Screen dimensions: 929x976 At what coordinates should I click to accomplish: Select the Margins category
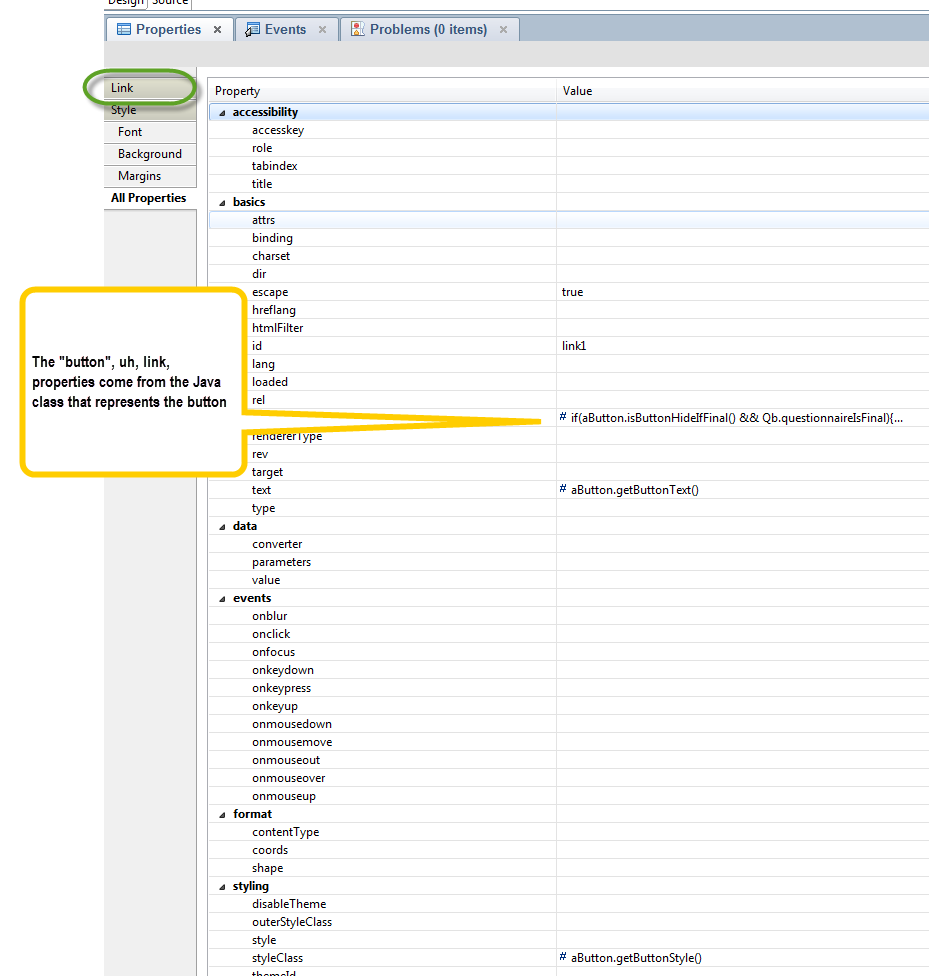click(138, 175)
